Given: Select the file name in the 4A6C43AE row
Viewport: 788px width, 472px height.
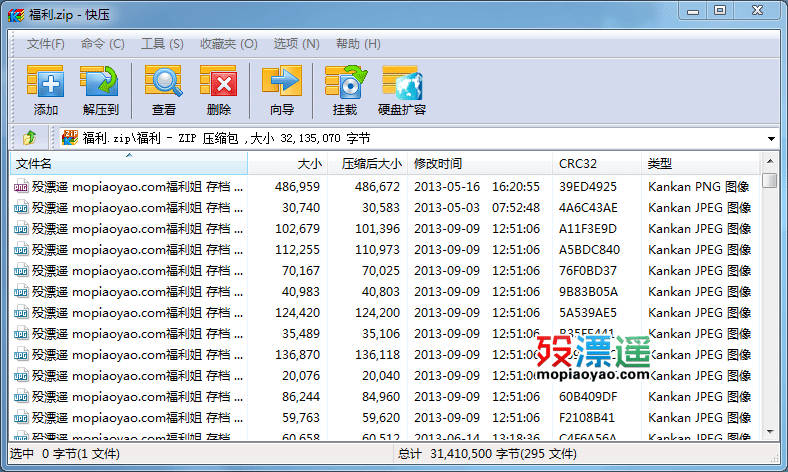Looking at the screenshot, I should [137, 208].
